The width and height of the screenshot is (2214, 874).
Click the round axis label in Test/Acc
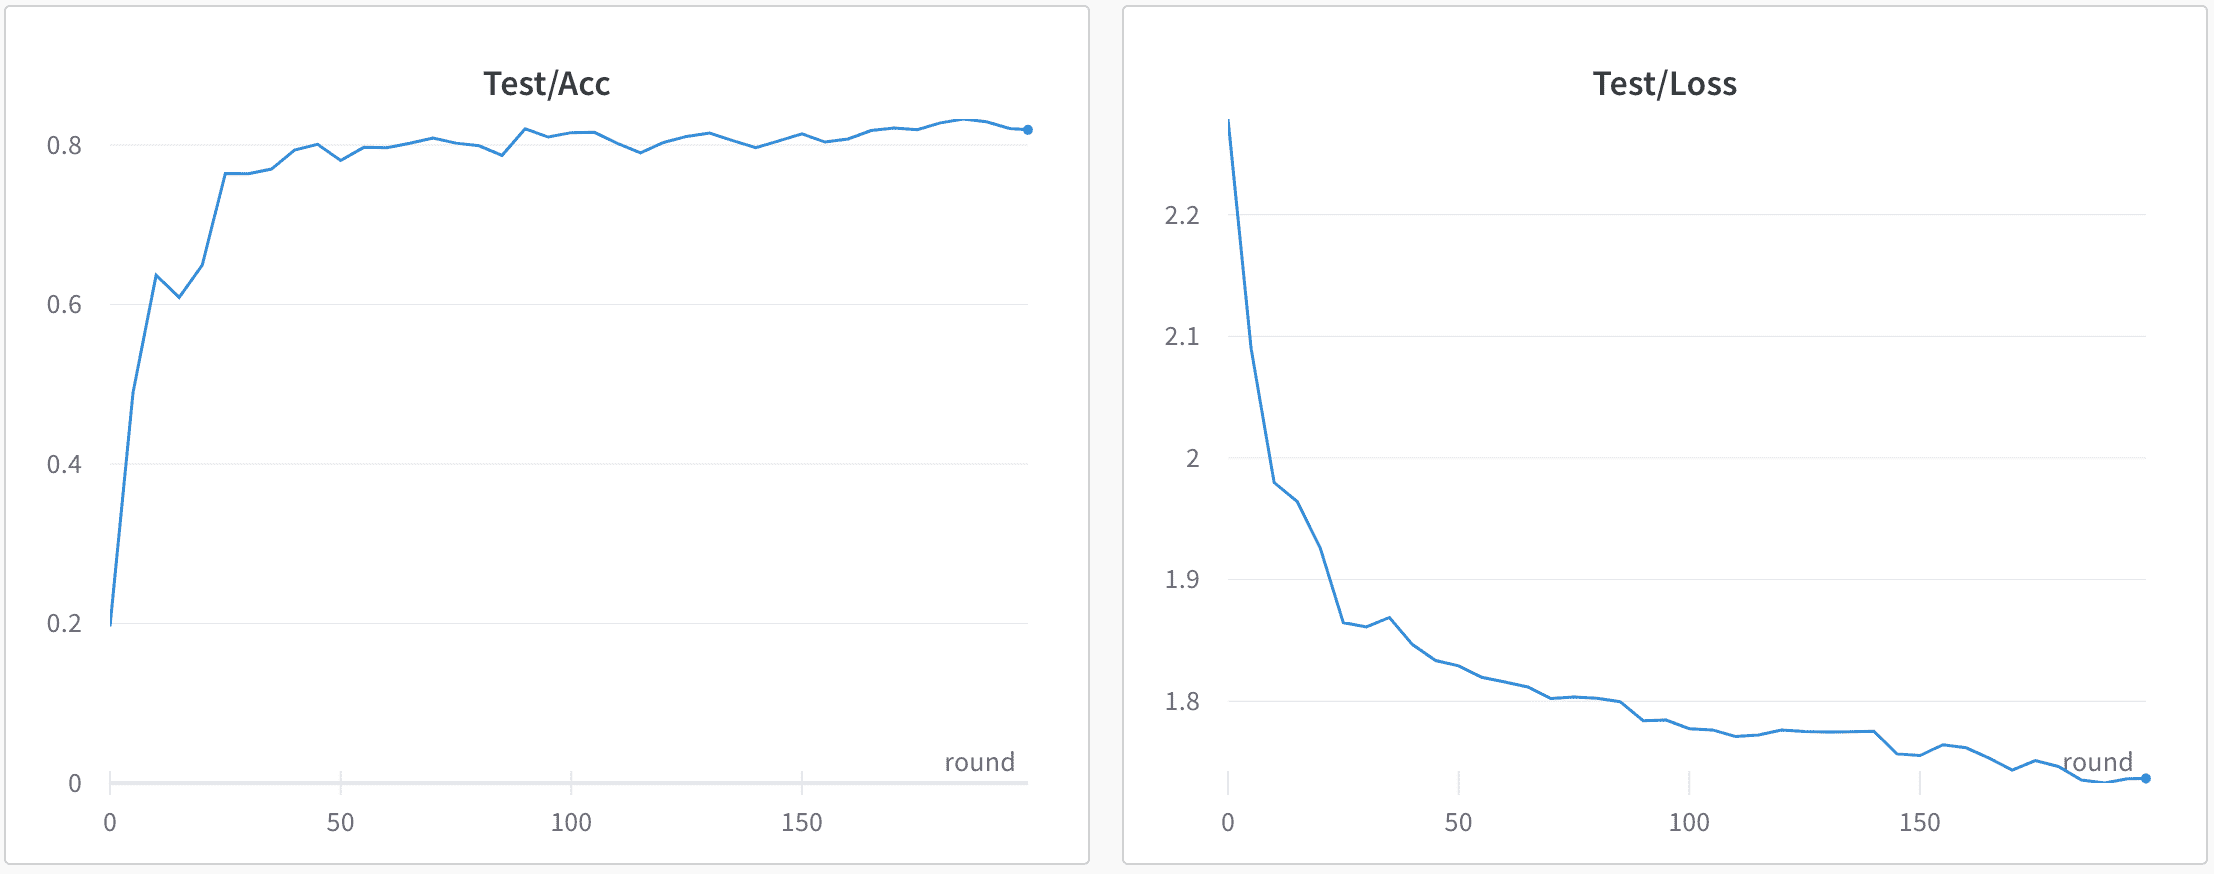tap(980, 762)
